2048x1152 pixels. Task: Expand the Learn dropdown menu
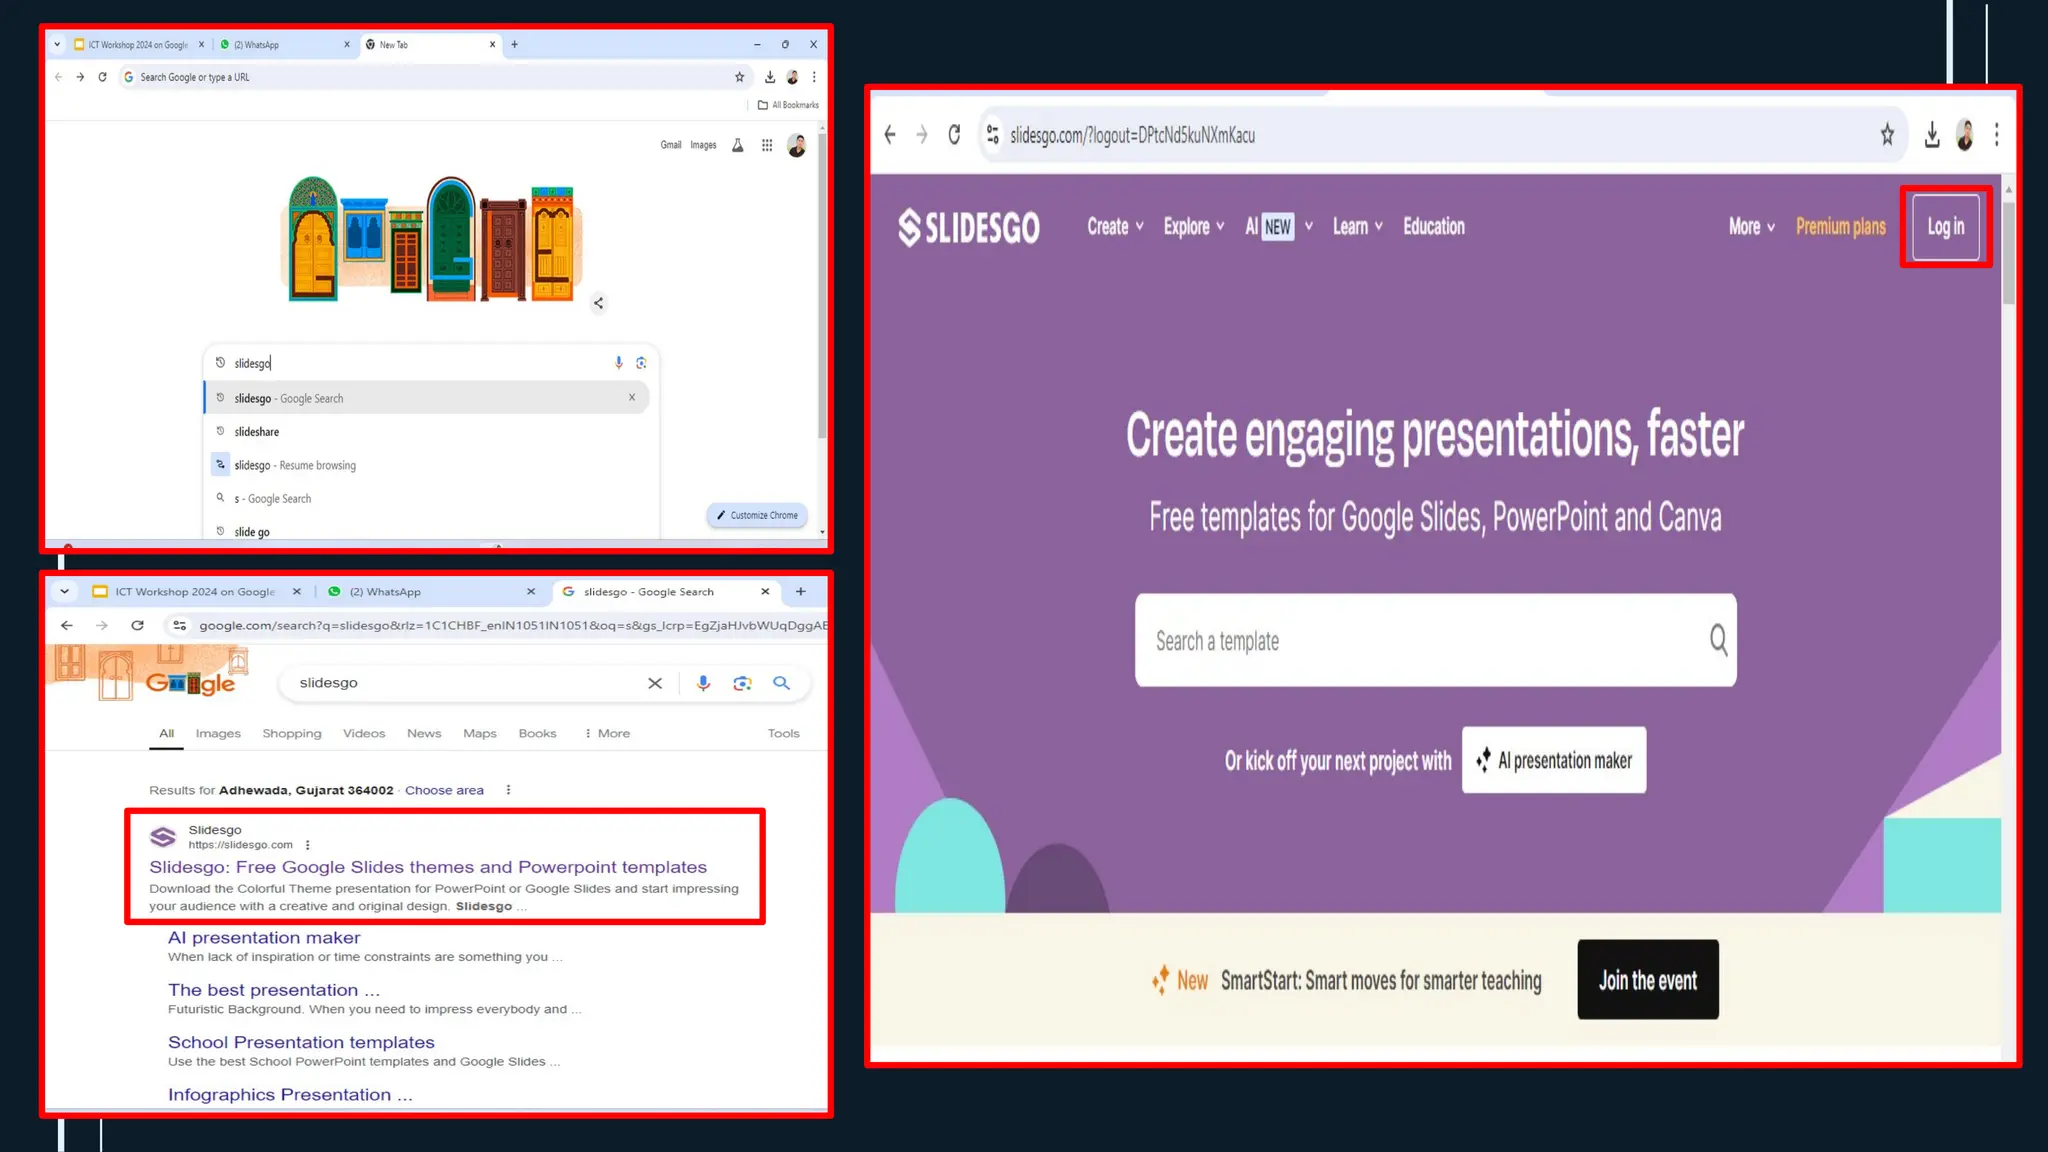1357,227
